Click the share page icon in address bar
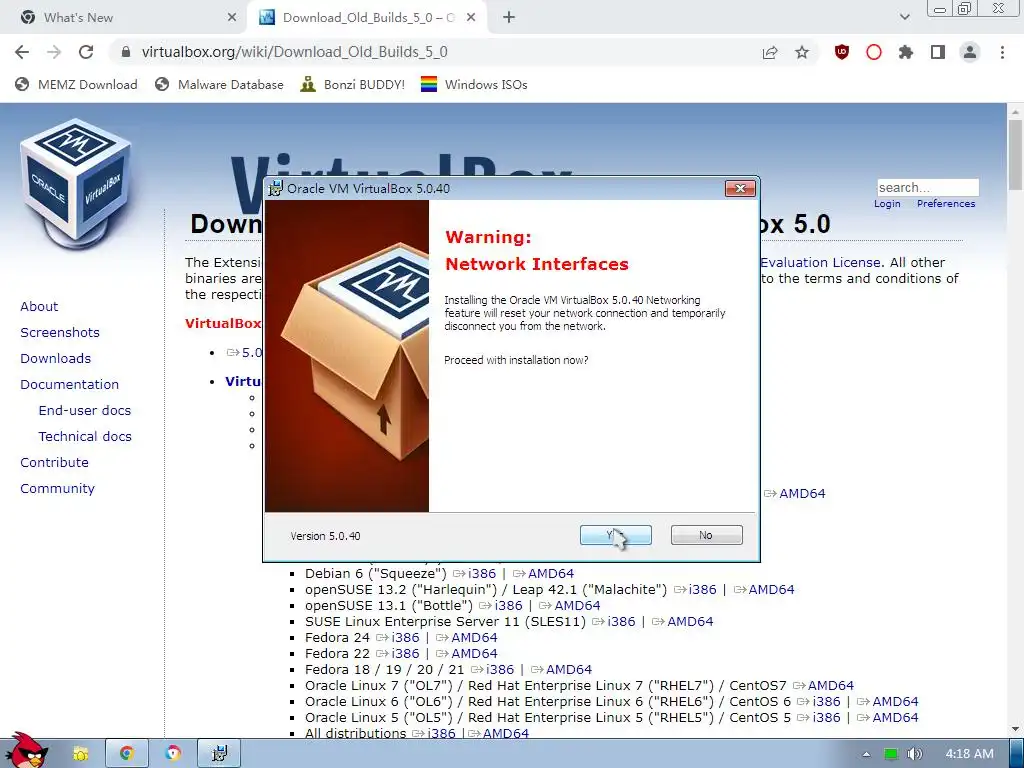 [x=770, y=52]
